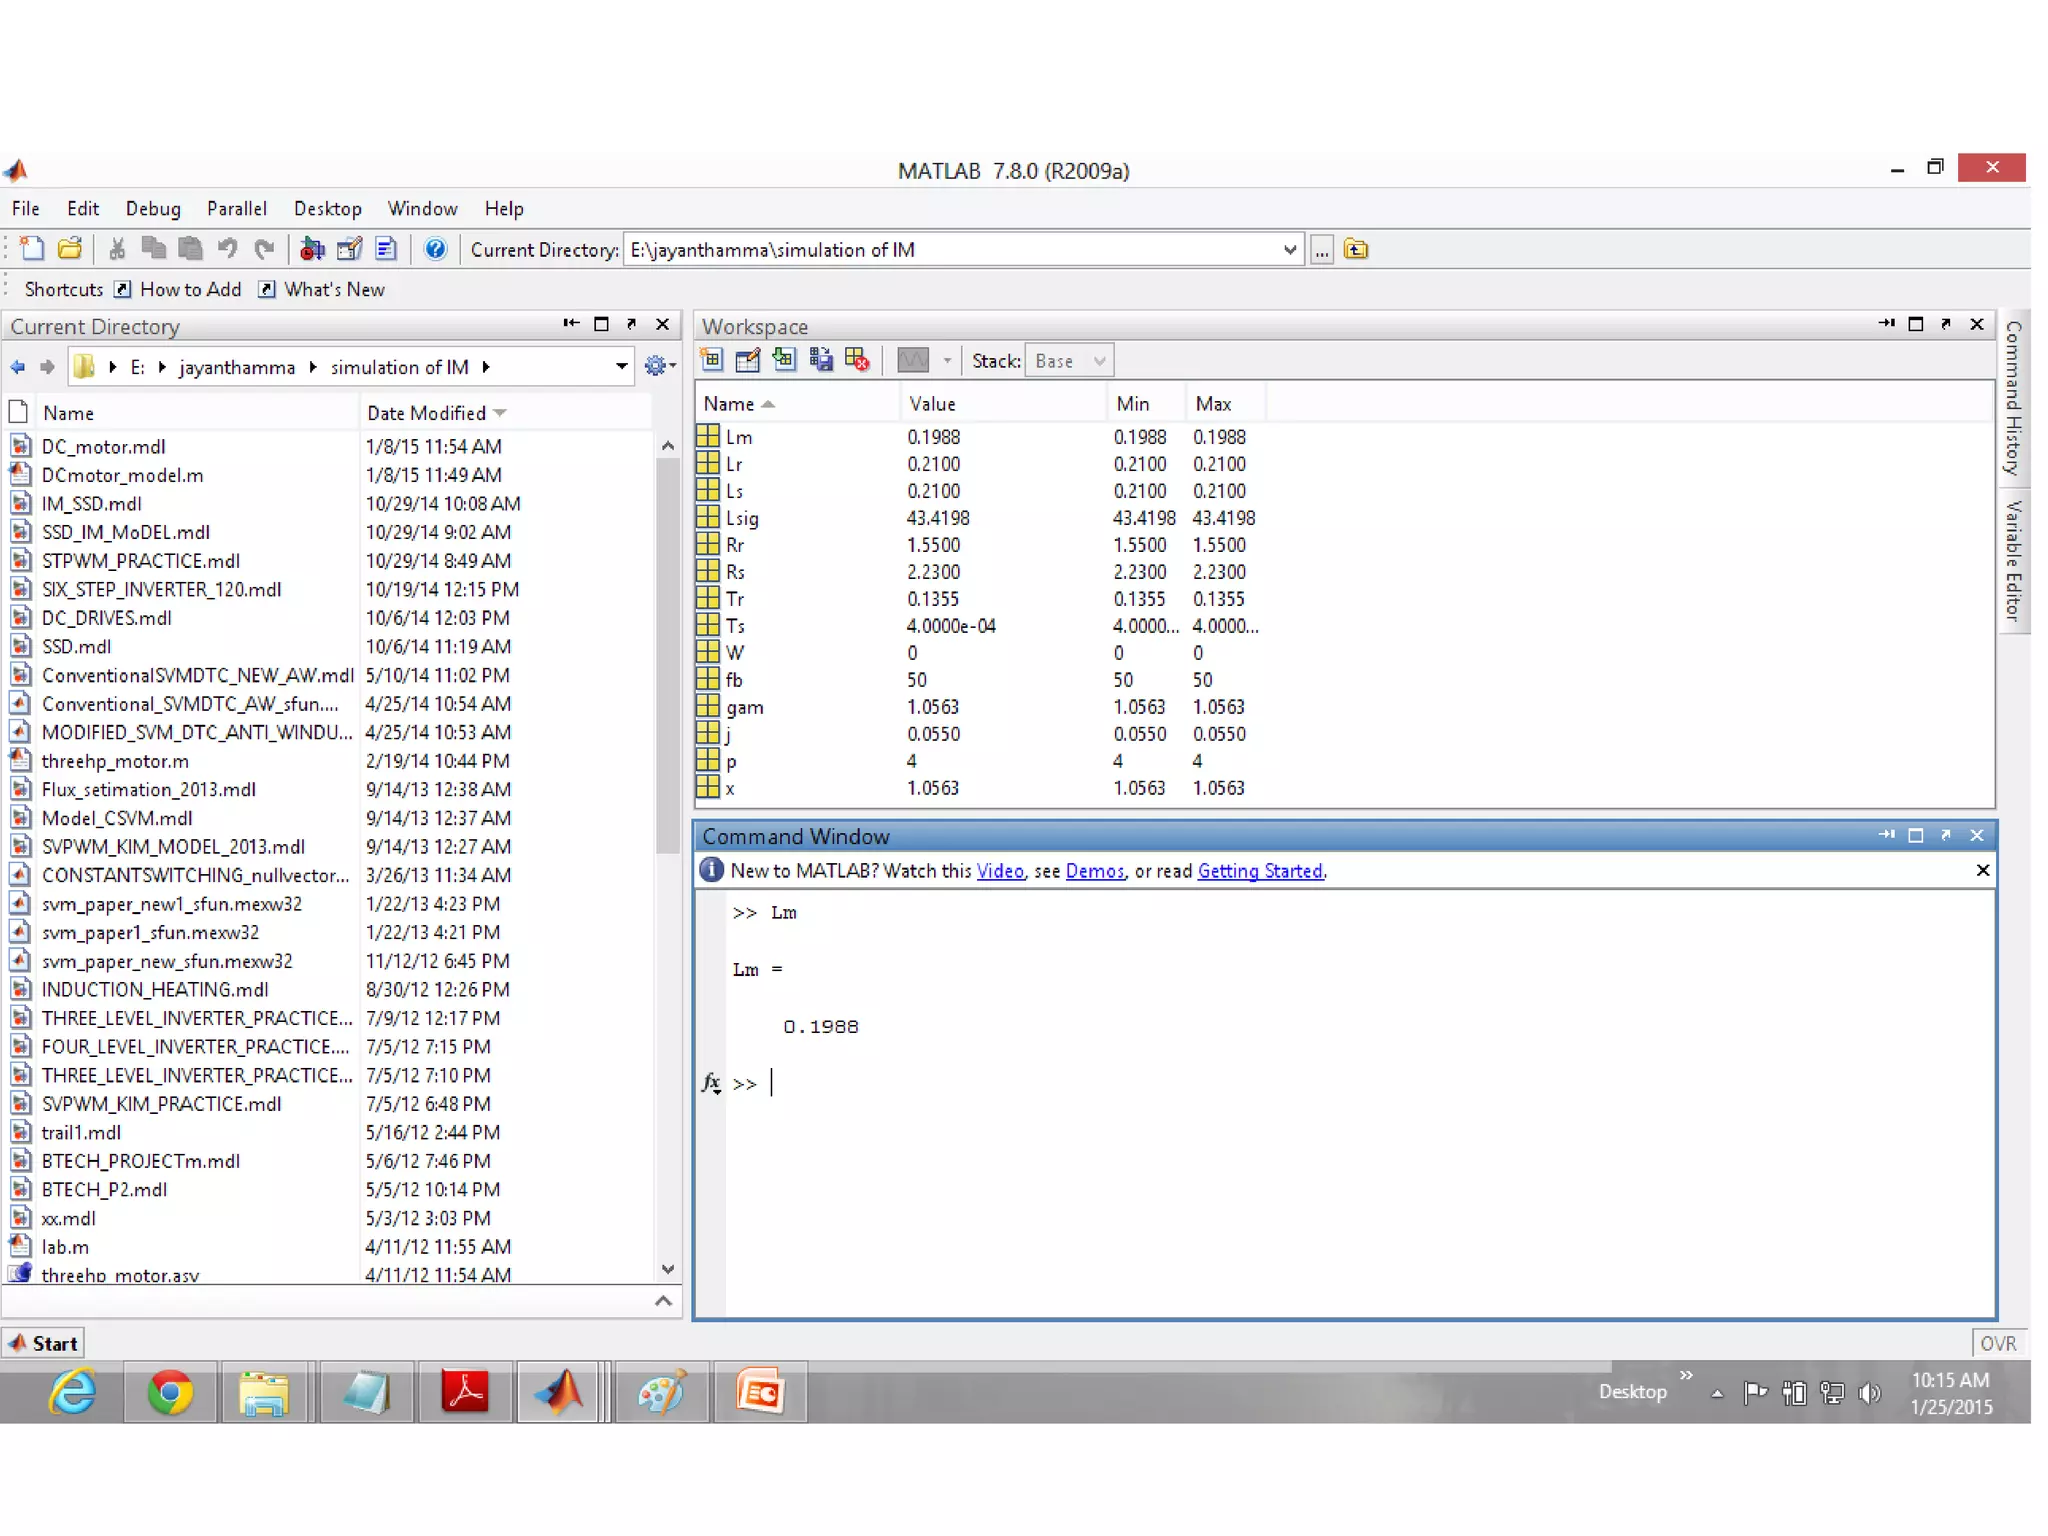Click the MATLAB Start button
This screenshot has width=2048, height=1536.
(44, 1343)
